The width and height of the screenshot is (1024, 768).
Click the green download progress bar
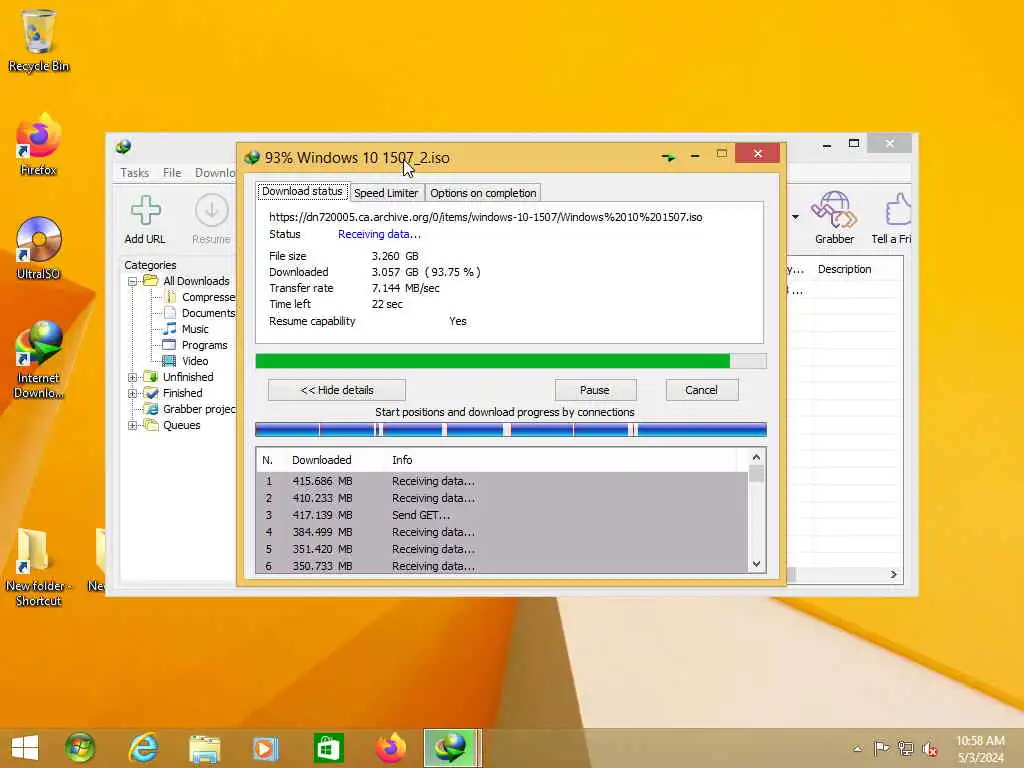pos(511,361)
